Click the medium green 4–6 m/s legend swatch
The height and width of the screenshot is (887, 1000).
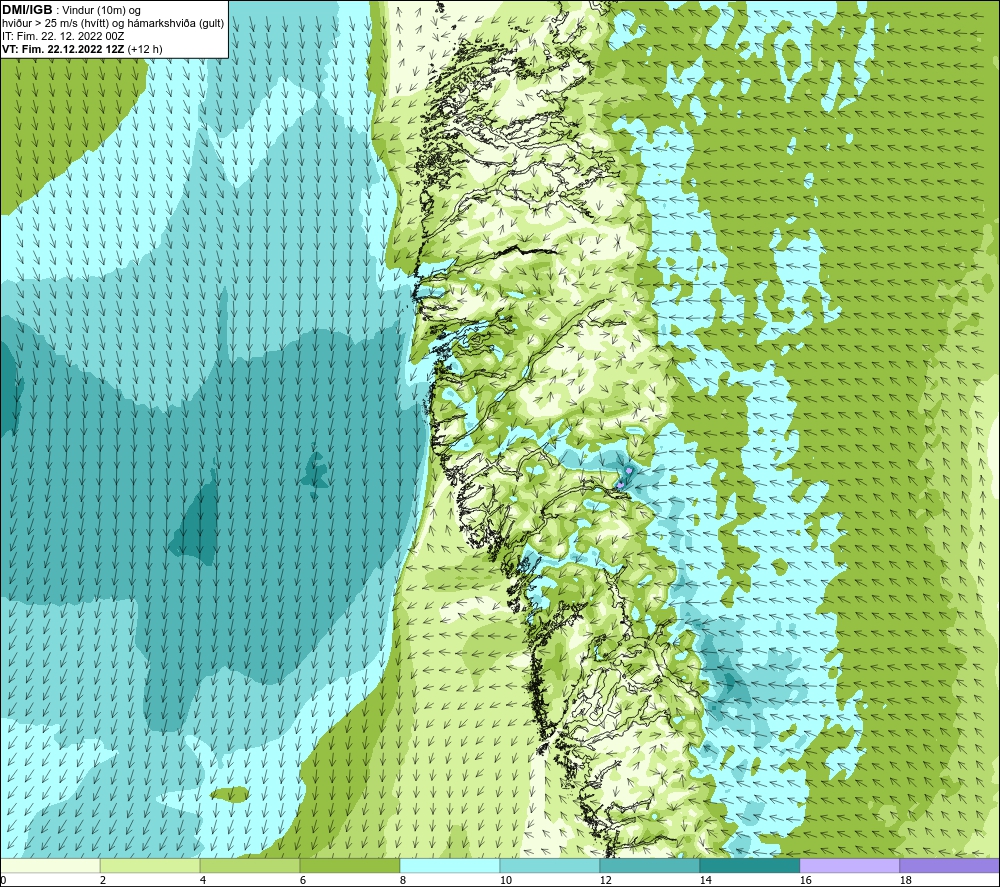250,865
